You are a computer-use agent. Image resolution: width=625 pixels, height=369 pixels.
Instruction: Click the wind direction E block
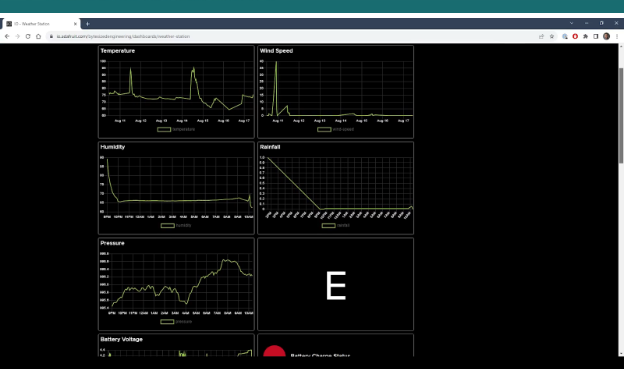(336, 285)
